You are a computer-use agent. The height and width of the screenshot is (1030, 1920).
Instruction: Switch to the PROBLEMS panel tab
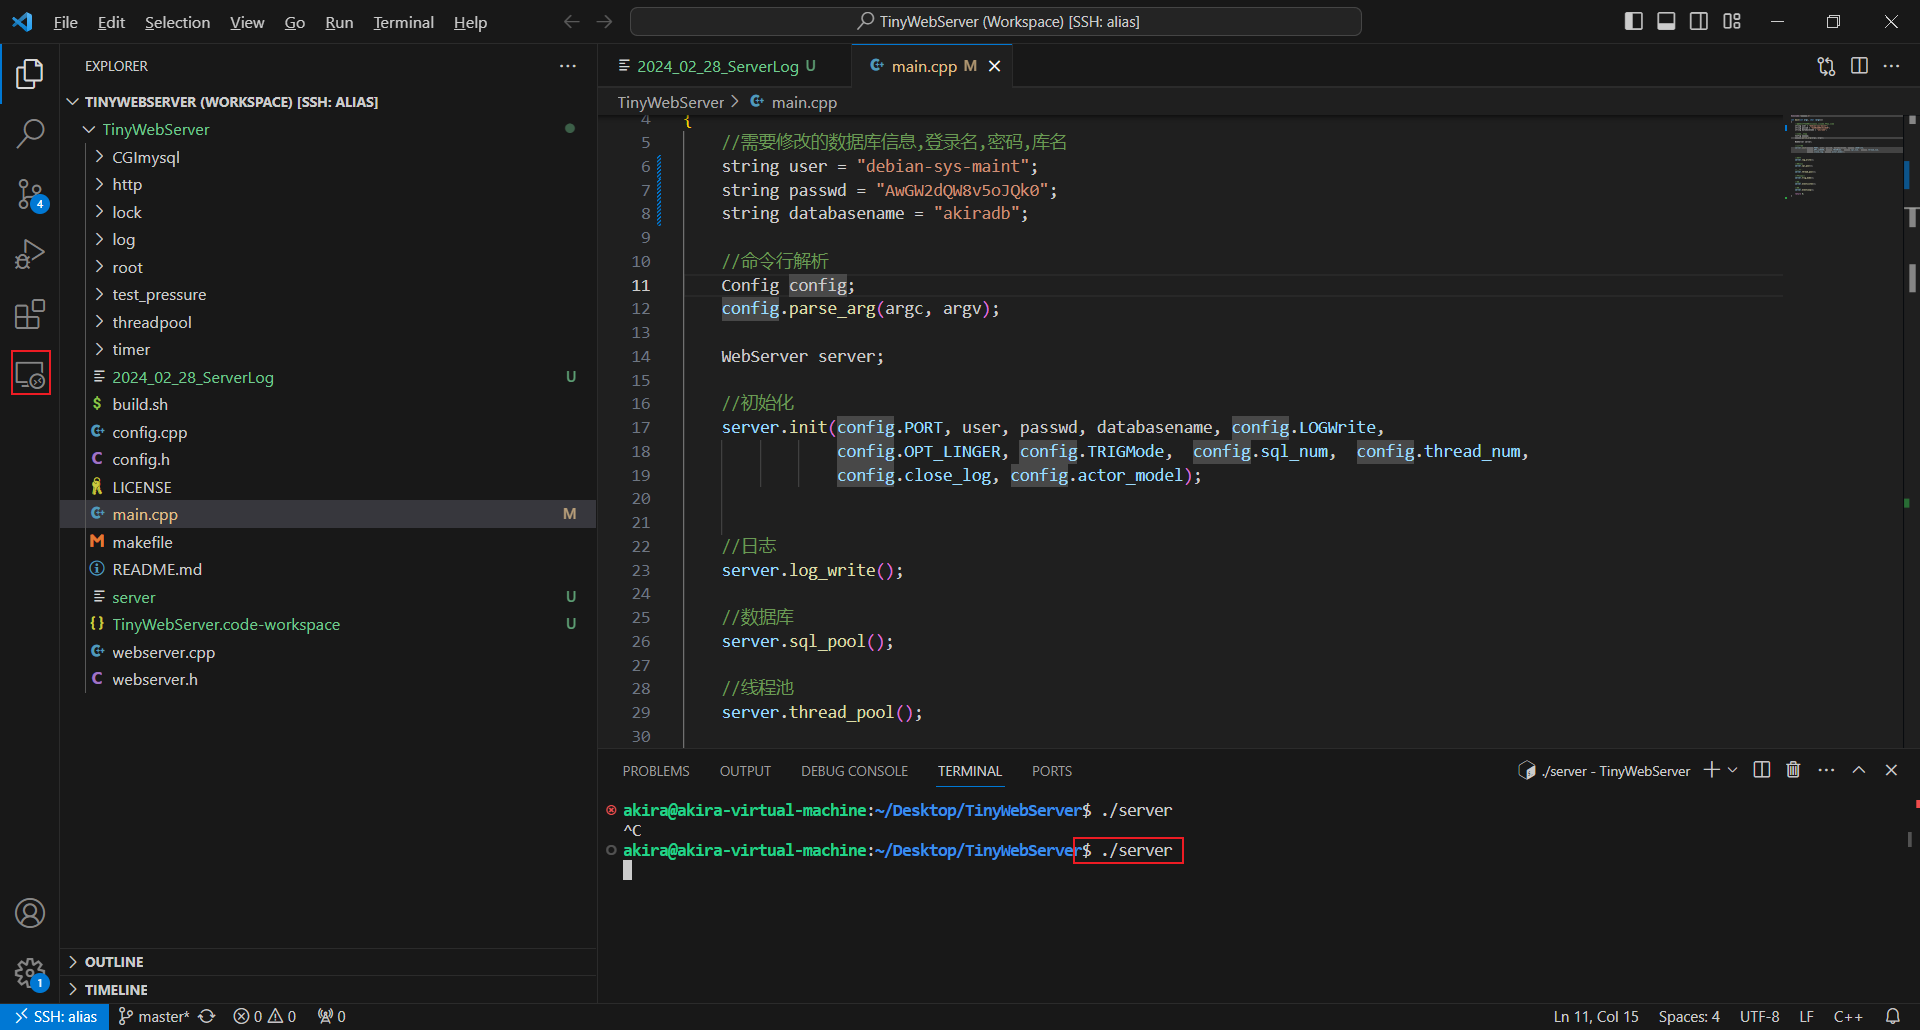(x=655, y=771)
